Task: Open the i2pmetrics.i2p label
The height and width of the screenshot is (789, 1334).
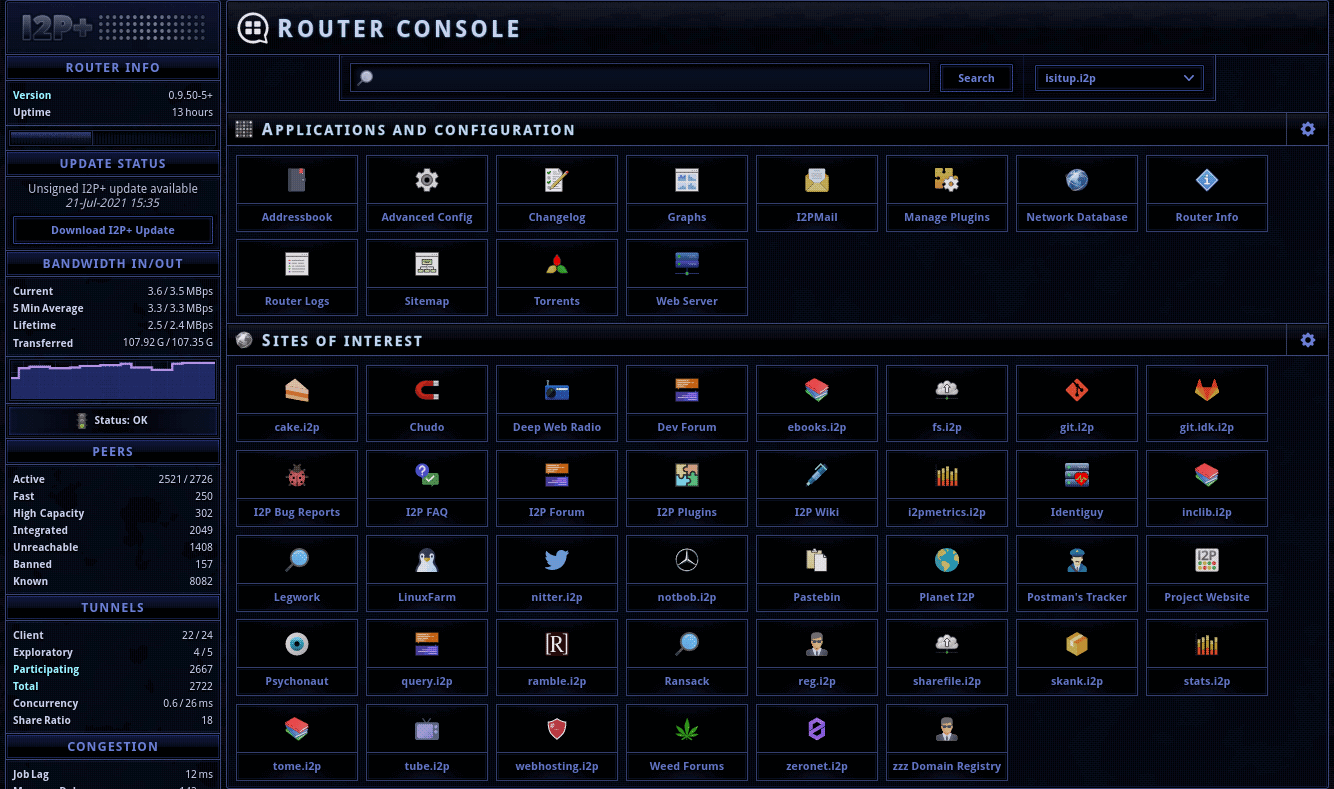Action: click(x=947, y=512)
